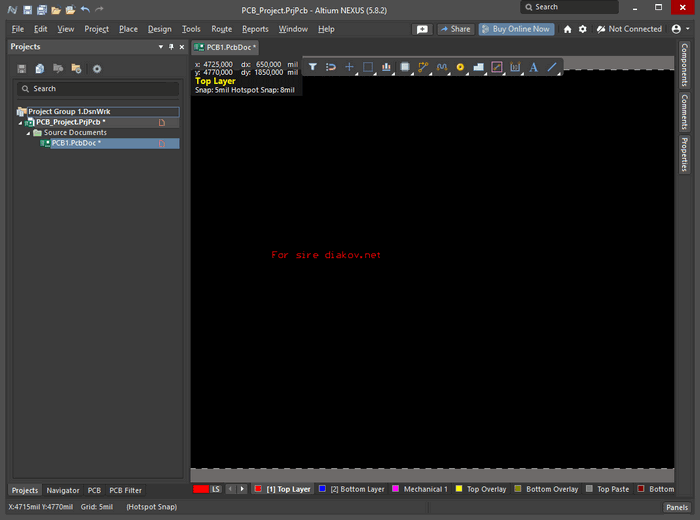Click the place polygon pour icon
This screenshot has width=700, height=520.
478,68
